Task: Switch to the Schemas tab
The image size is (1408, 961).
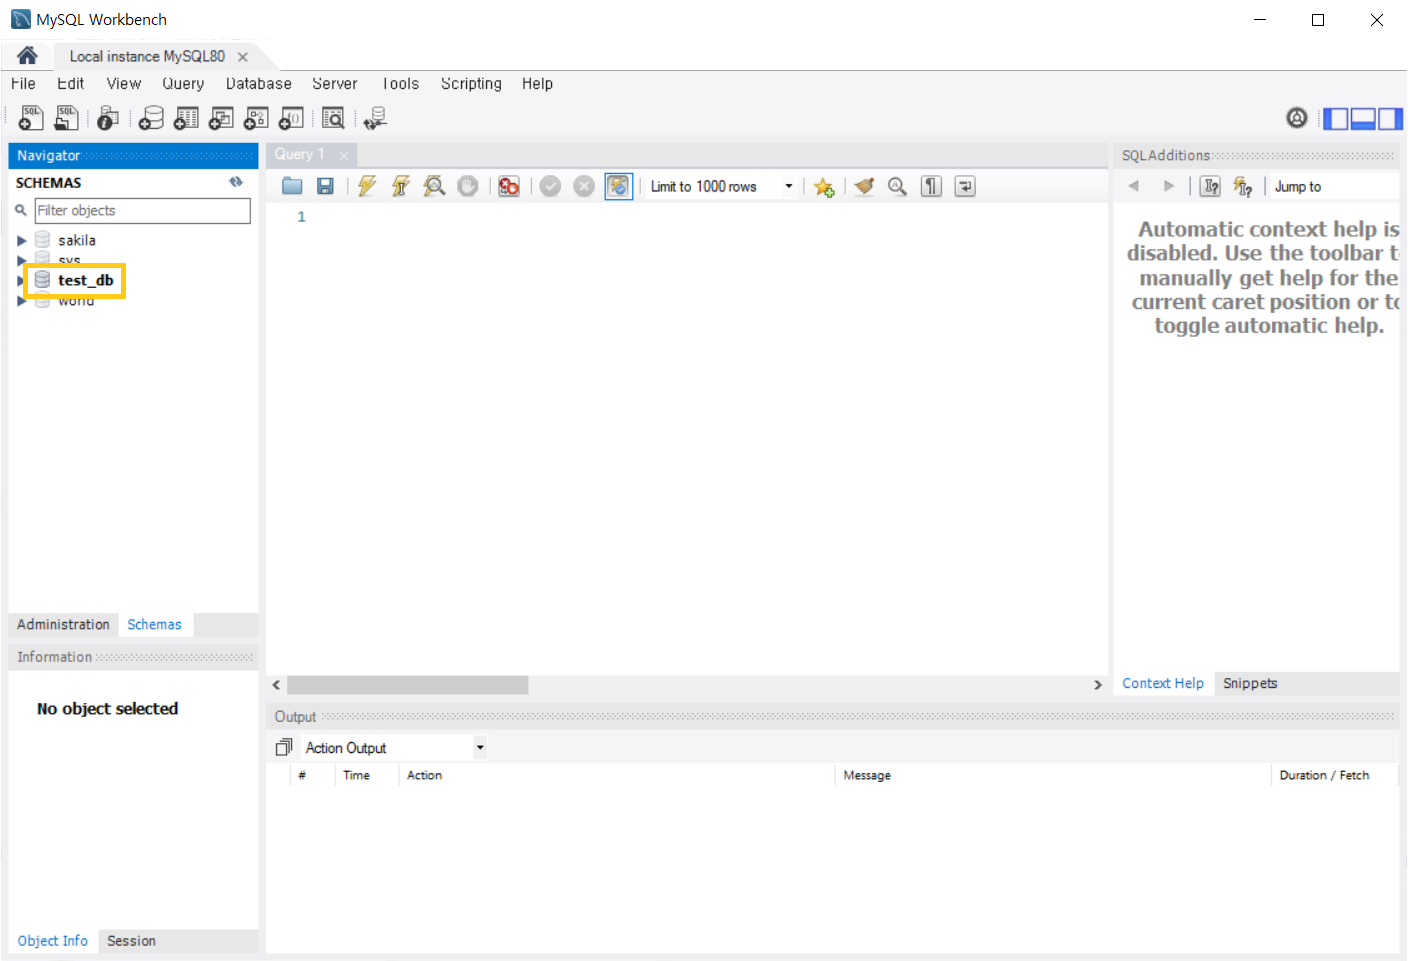Action: 154,624
